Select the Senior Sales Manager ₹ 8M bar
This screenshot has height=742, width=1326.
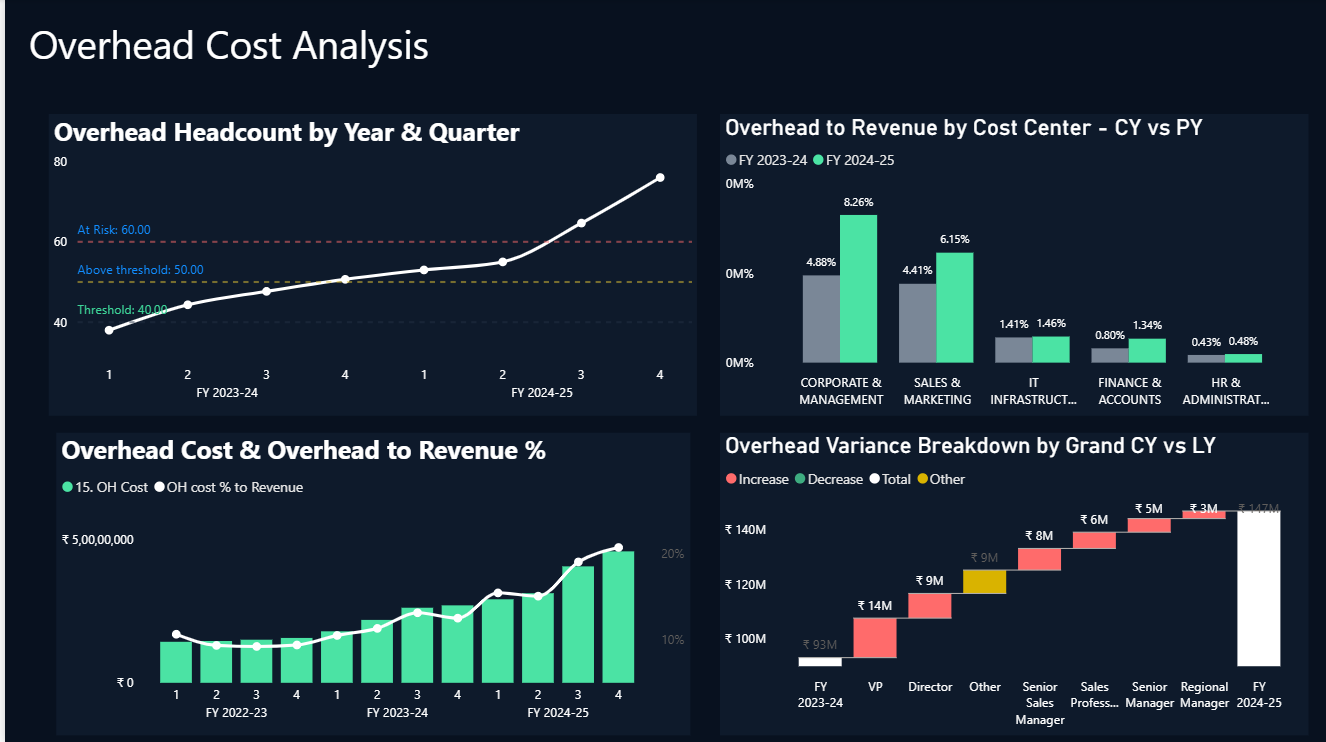[1039, 559]
